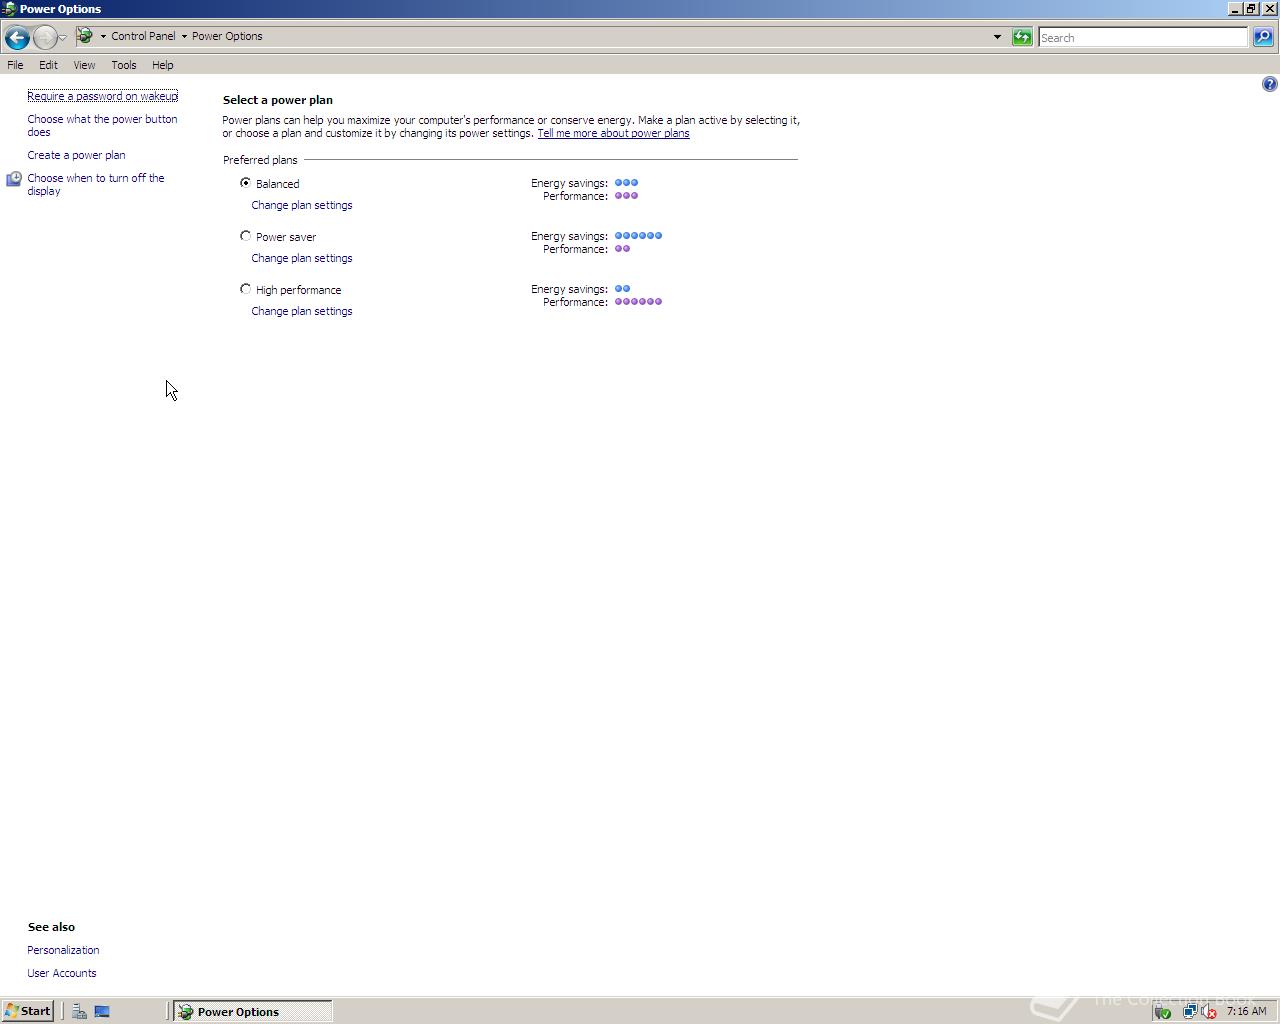
Task: Click inside the Search box
Action: (1142, 37)
